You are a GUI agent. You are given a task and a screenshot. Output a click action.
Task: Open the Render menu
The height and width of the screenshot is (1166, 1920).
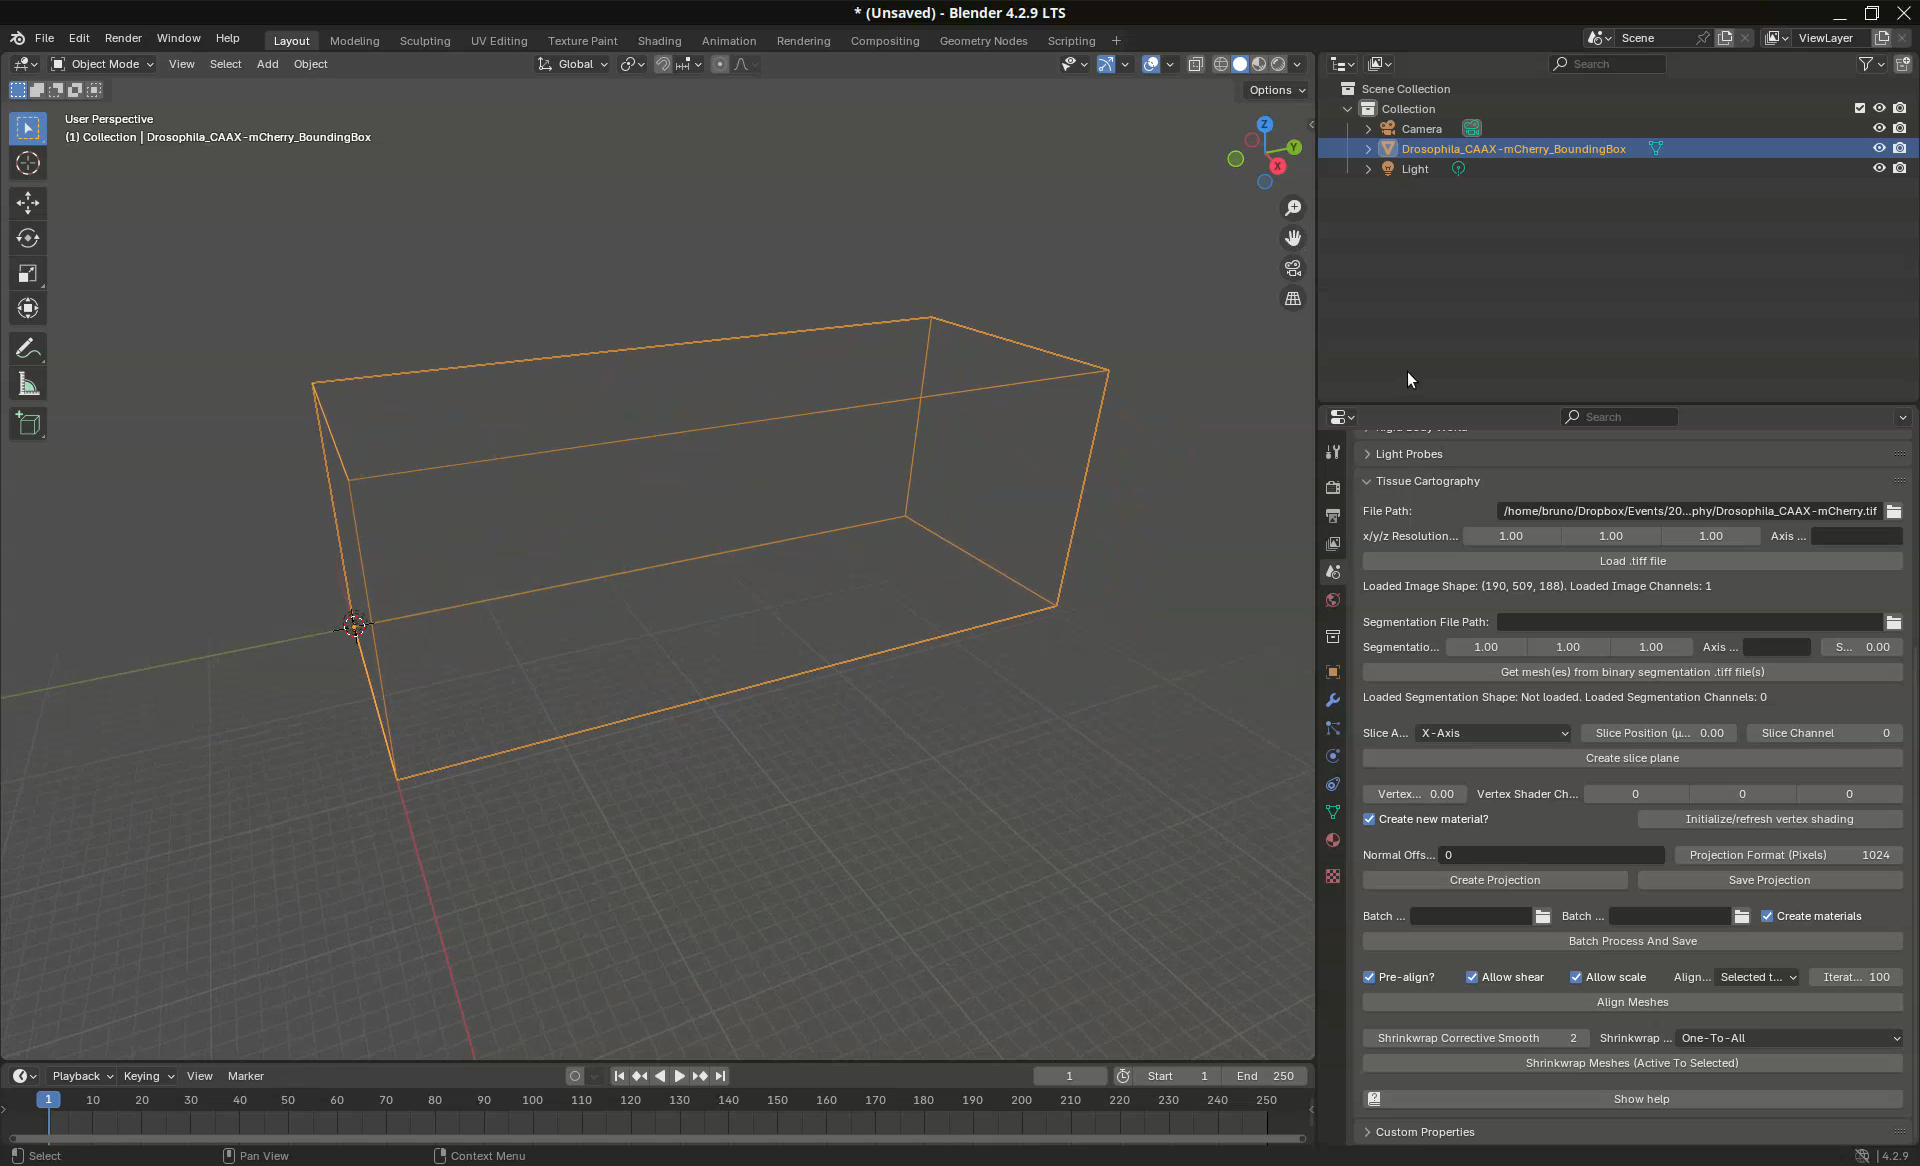123,38
